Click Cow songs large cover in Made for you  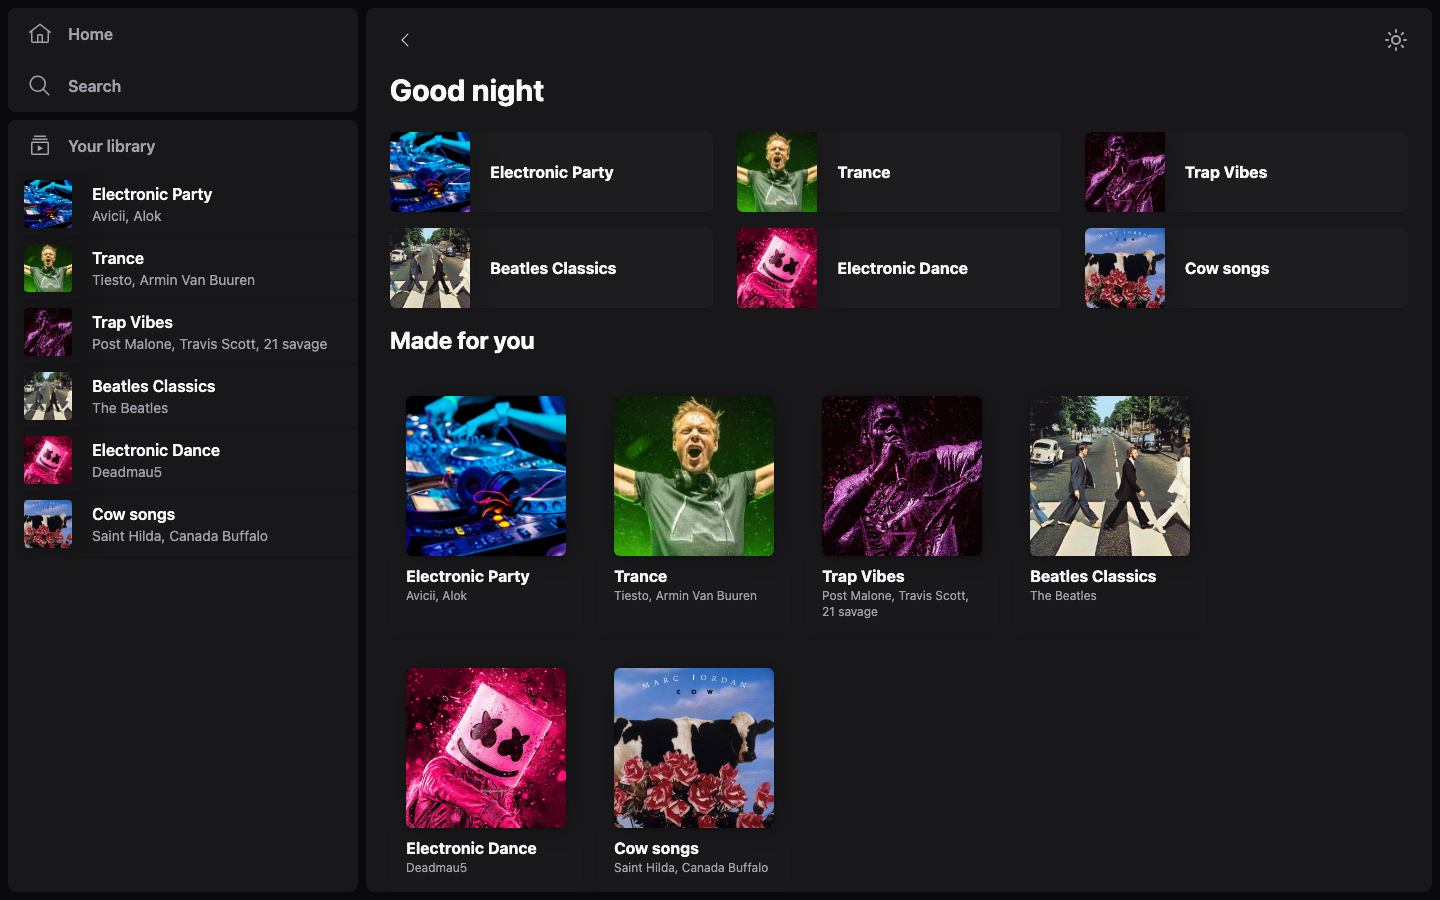click(x=694, y=748)
